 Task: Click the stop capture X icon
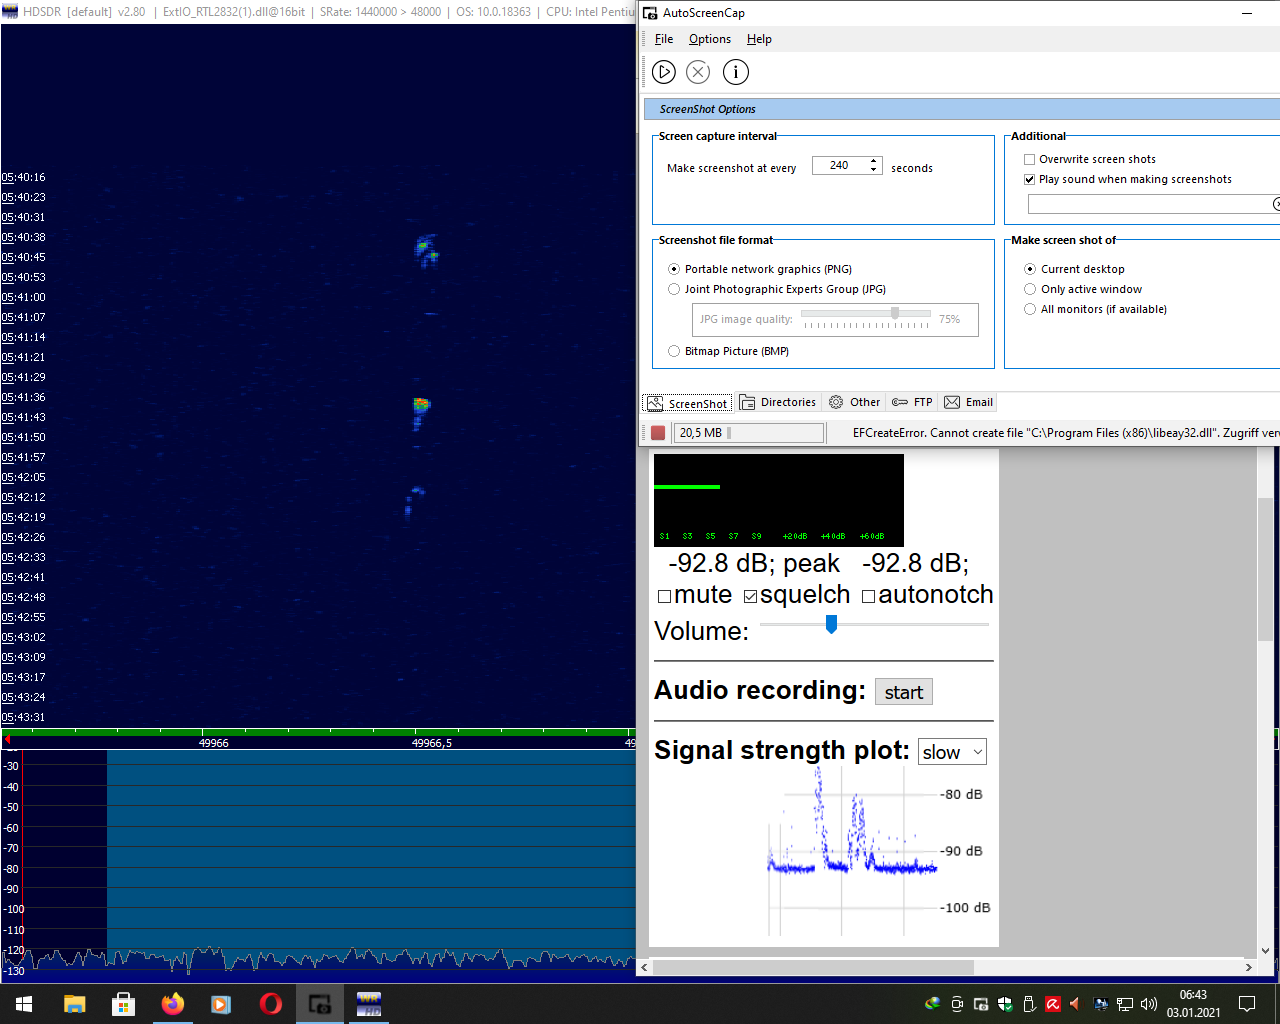[698, 72]
